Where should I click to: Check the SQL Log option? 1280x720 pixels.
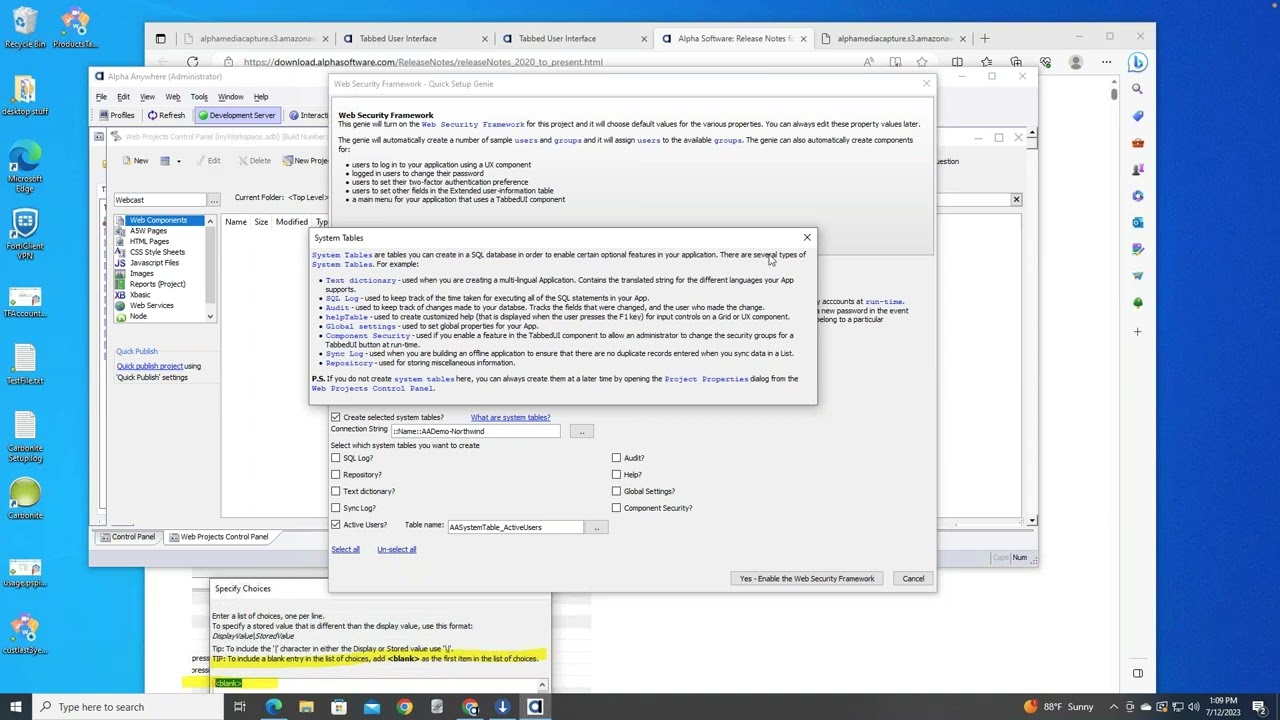click(336, 458)
